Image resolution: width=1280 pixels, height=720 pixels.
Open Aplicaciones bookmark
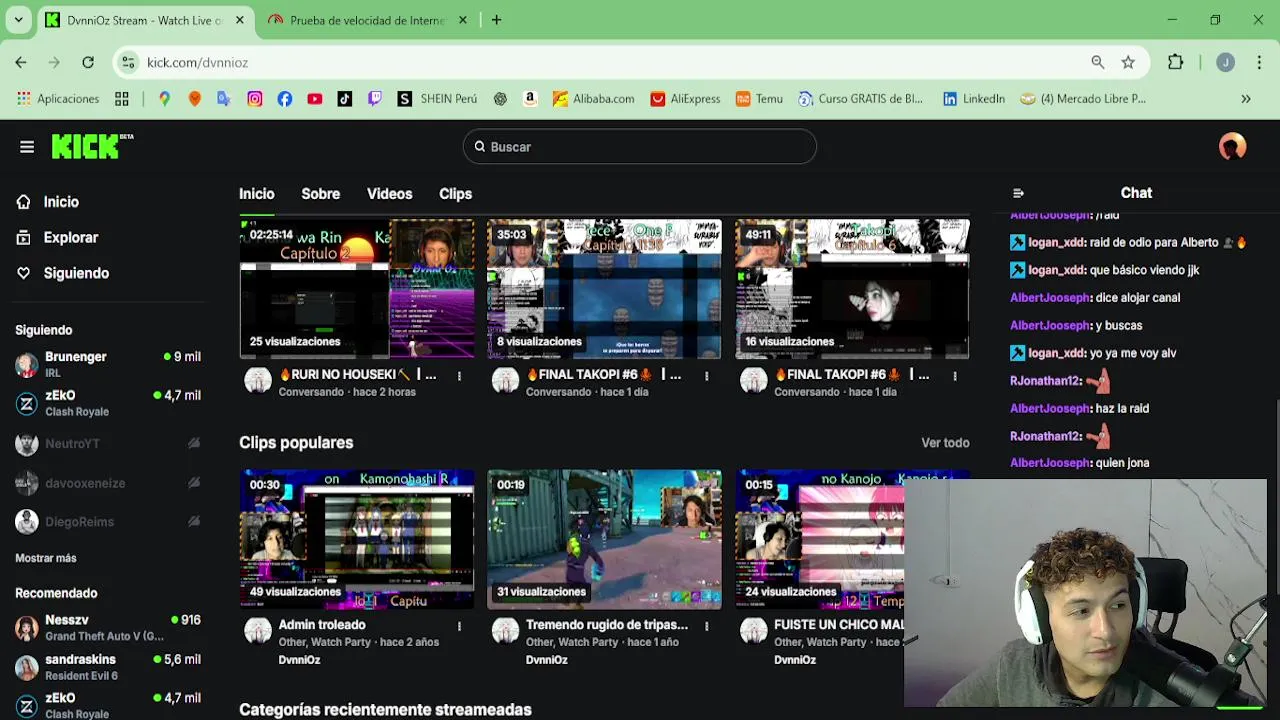(58, 99)
